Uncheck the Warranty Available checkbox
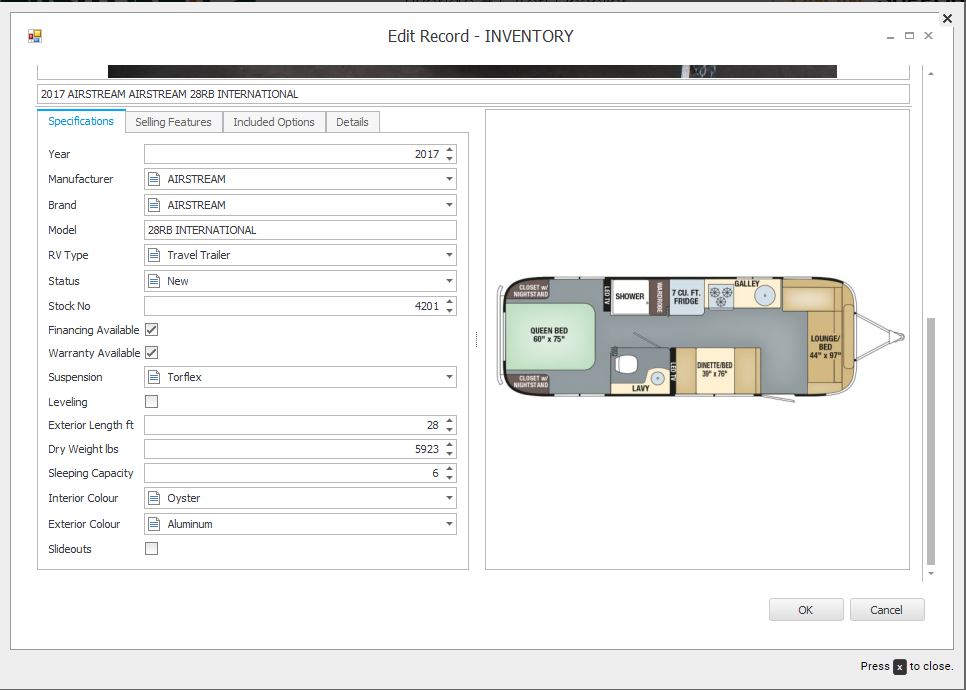966x690 pixels. 152,352
